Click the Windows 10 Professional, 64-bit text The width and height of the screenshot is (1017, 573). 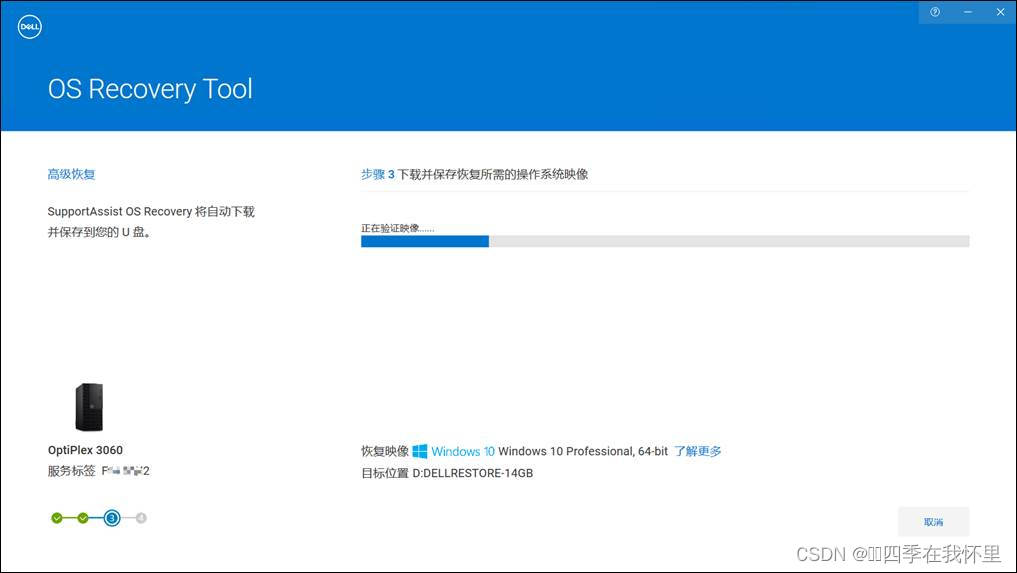[x=582, y=451]
